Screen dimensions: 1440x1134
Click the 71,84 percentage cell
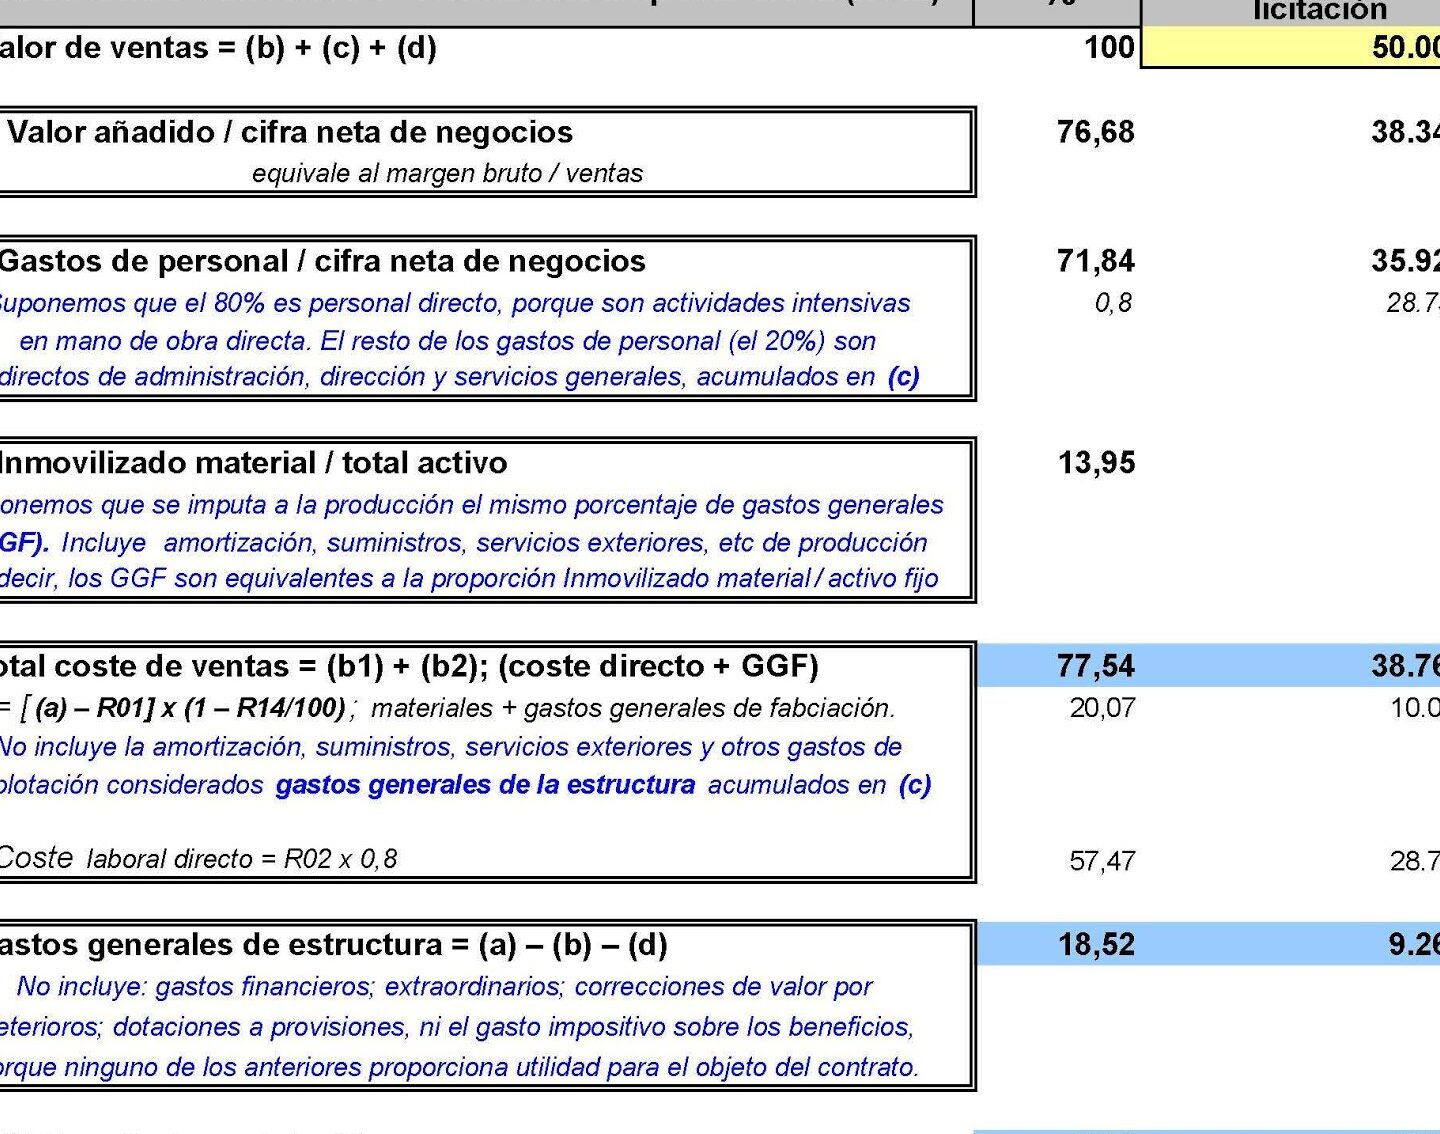[x=1095, y=261]
